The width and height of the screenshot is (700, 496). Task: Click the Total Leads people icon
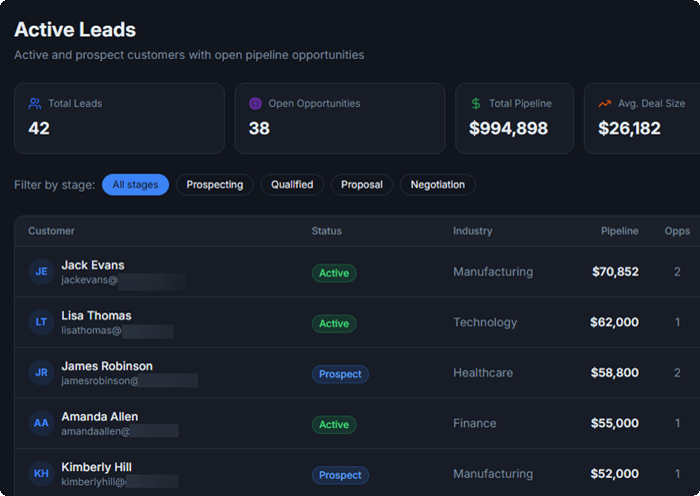point(35,104)
